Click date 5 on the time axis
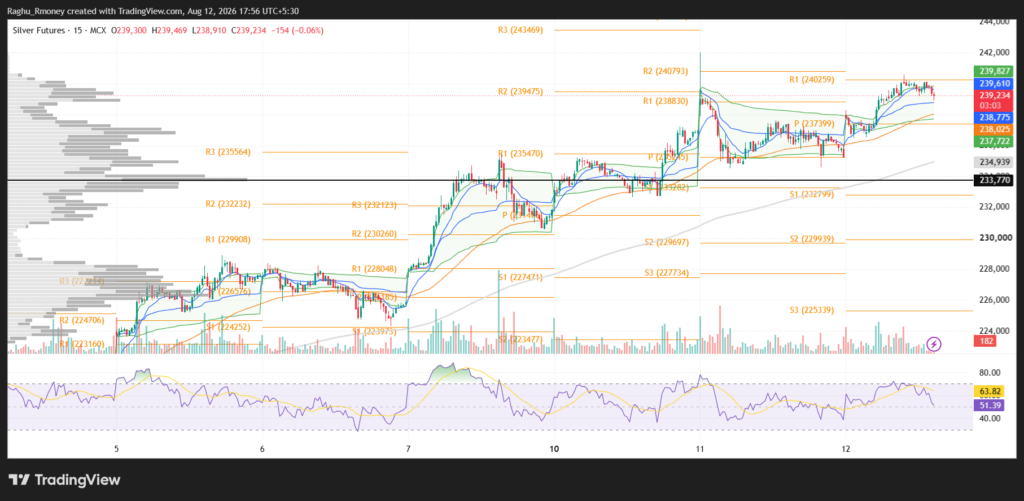1024x501 pixels. [116, 449]
